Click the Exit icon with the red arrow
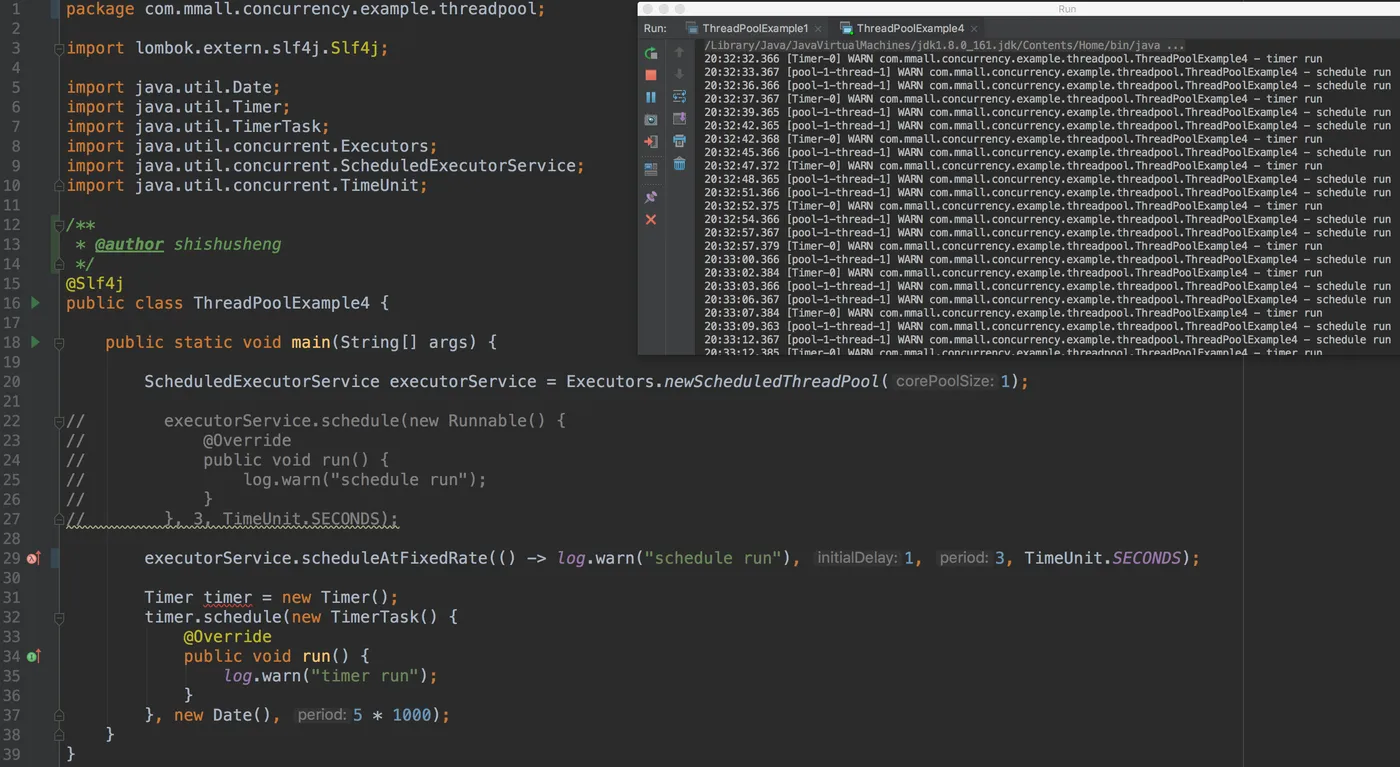 point(651,142)
